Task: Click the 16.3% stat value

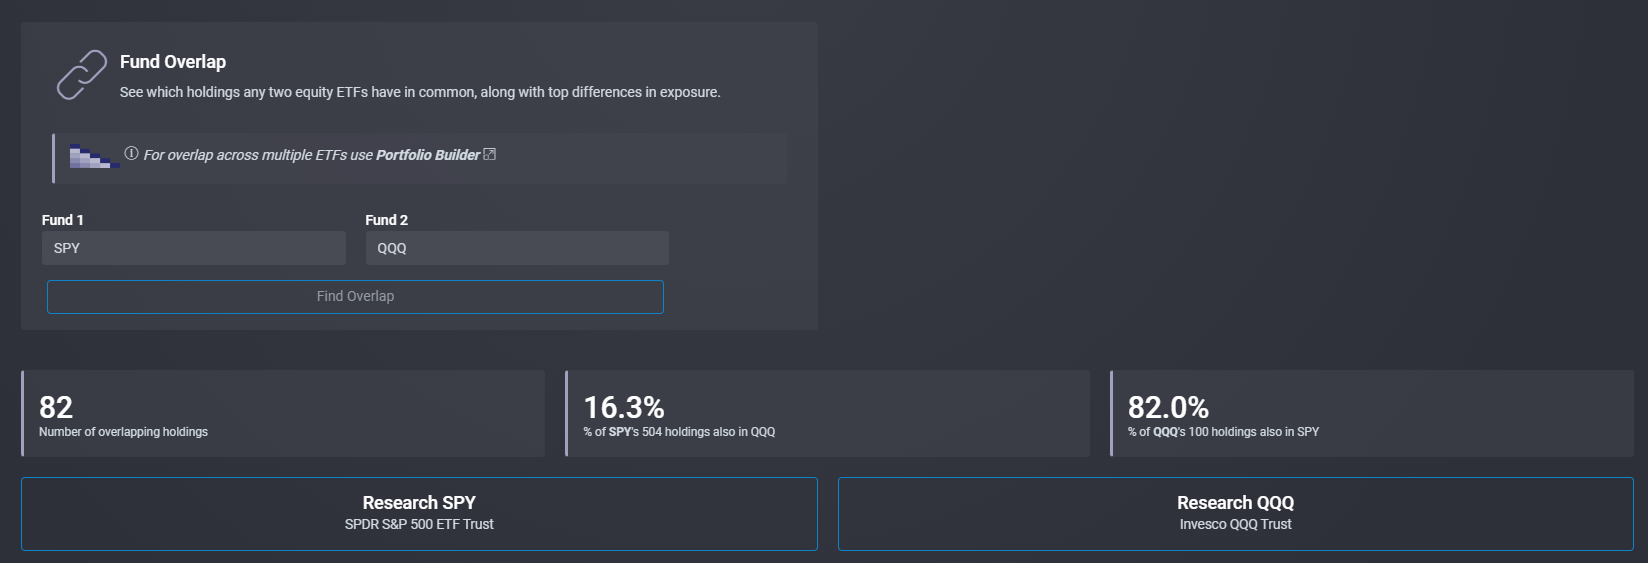Action: [x=624, y=407]
